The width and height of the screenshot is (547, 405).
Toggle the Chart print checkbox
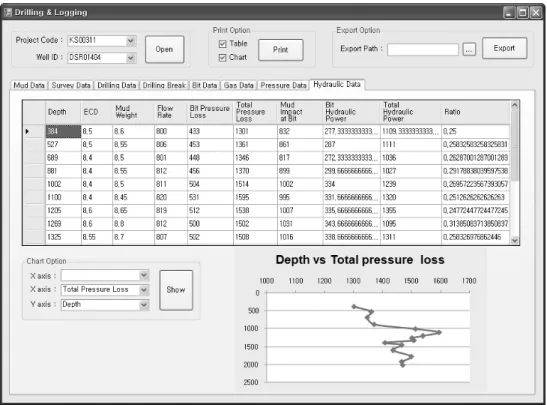click(222, 58)
